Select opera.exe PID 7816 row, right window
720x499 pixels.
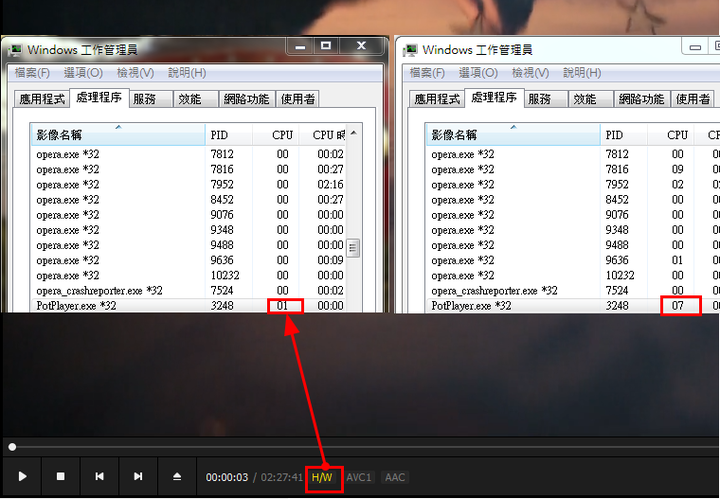pos(573,169)
